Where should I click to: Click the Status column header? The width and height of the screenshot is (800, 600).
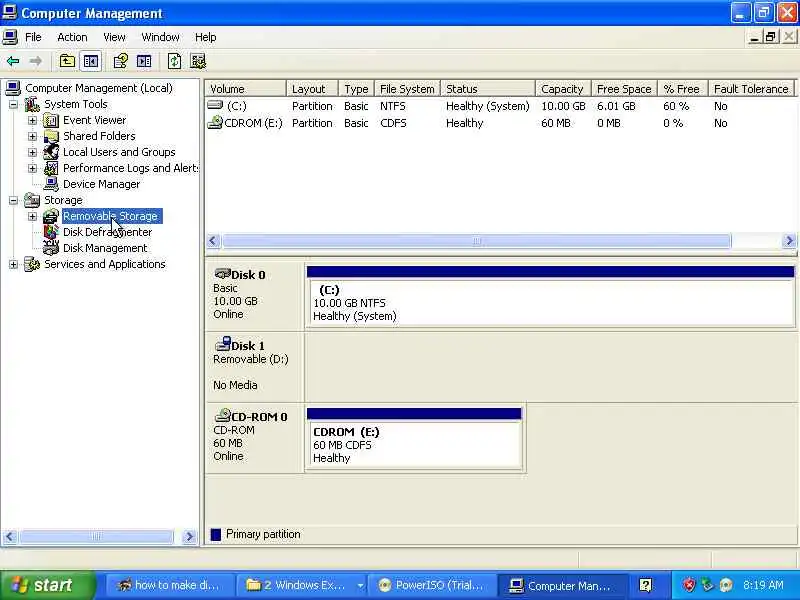tap(487, 89)
